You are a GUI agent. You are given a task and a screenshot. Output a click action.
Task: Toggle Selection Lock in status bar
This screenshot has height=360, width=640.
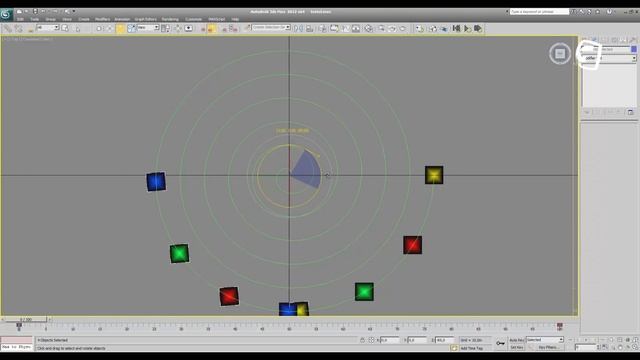tap(362, 340)
